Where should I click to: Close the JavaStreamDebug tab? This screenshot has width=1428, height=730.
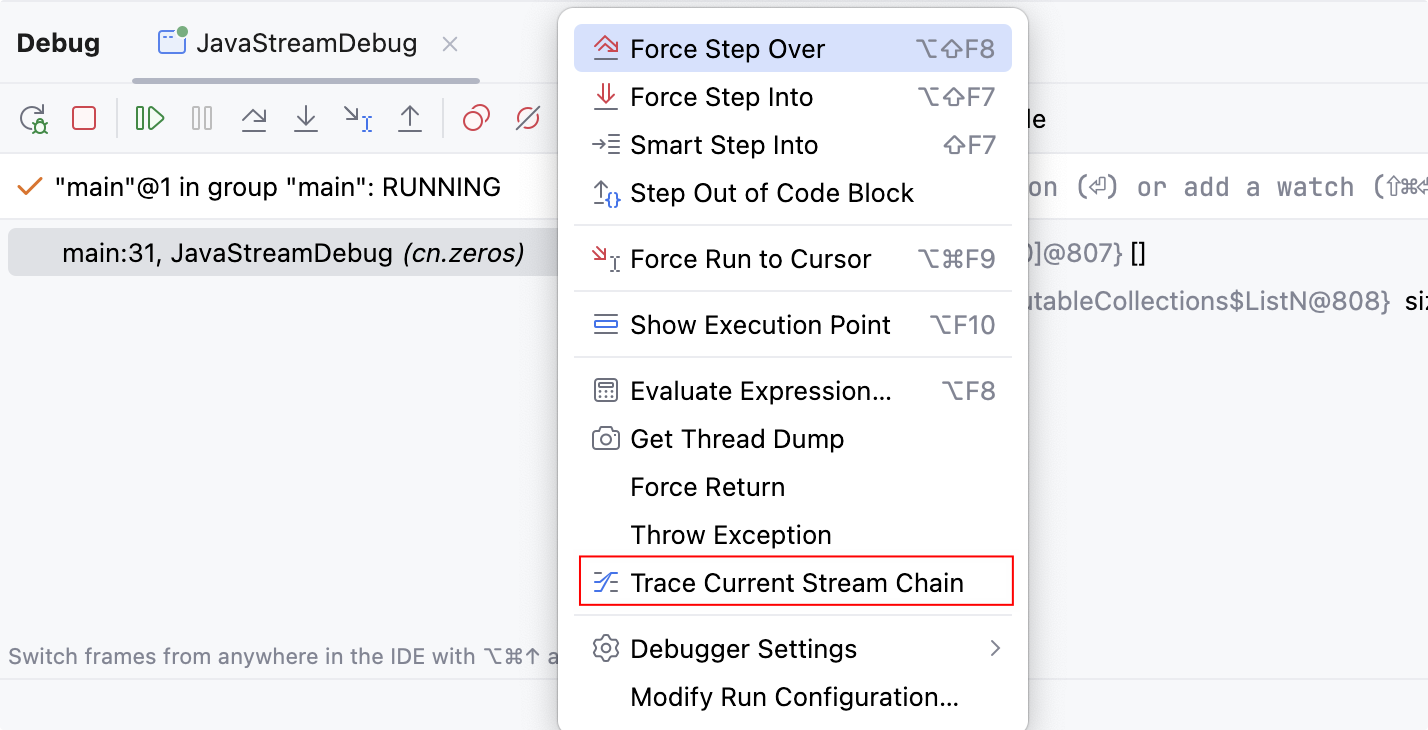pyautogui.click(x=449, y=44)
